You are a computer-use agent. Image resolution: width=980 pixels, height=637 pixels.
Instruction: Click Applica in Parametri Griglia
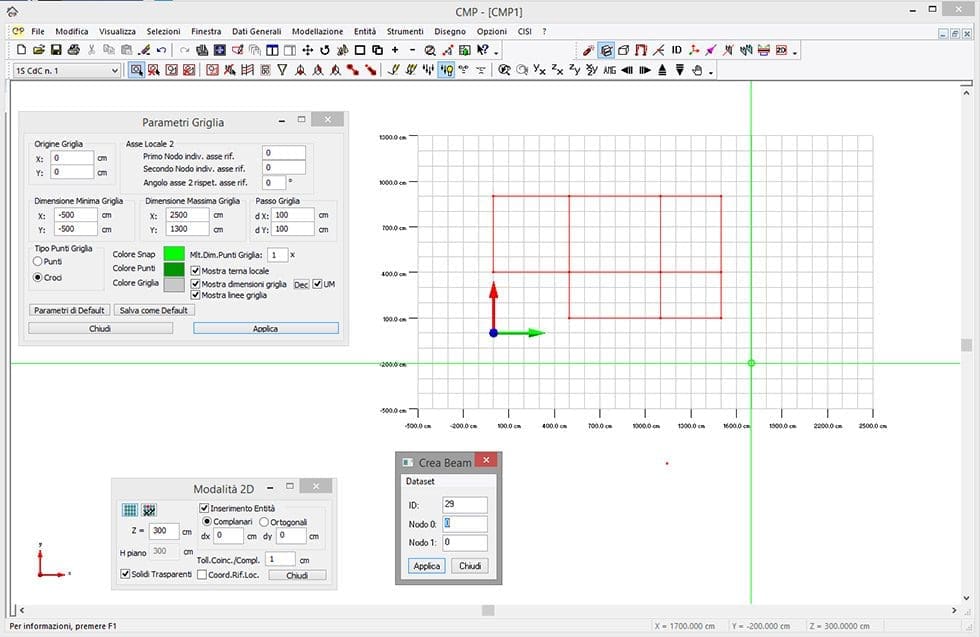click(265, 328)
